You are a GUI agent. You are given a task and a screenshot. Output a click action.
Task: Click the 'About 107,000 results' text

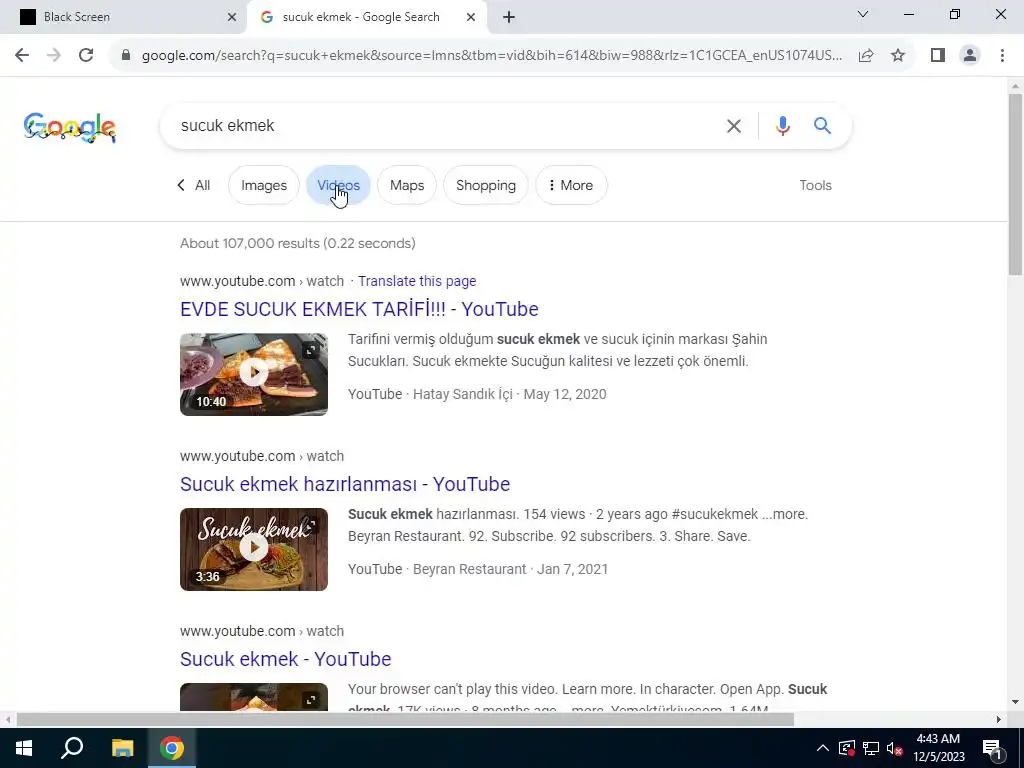pos(298,243)
